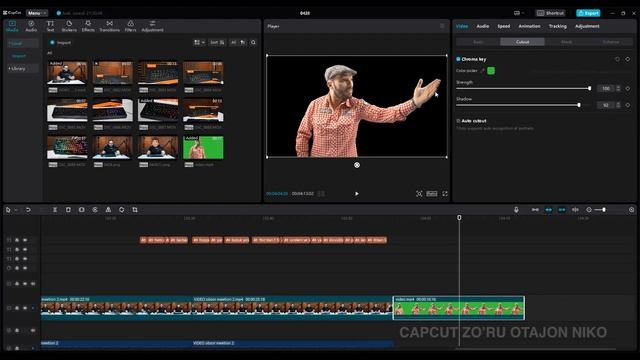Click the player aspect ratio icon
Image resolution: width=640 pixels, height=360 pixels.
pyautogui.click(x=432, y=194)
